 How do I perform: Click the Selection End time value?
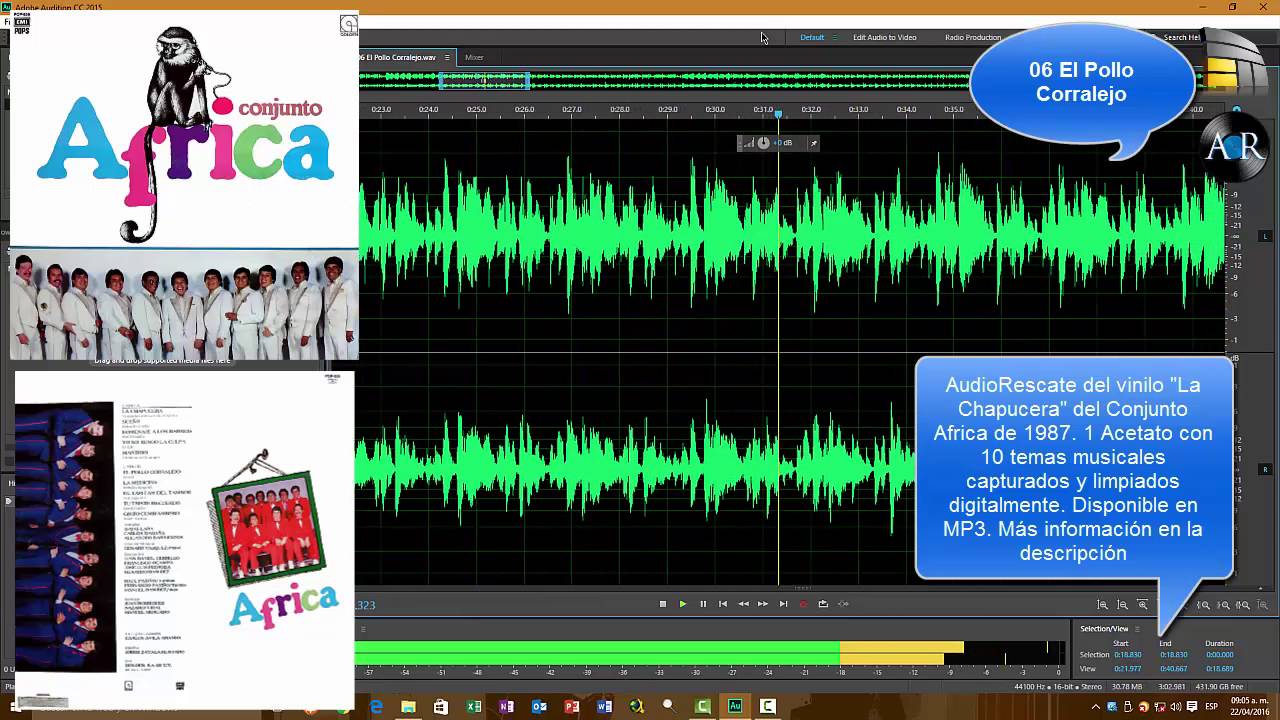(1174, 655)
